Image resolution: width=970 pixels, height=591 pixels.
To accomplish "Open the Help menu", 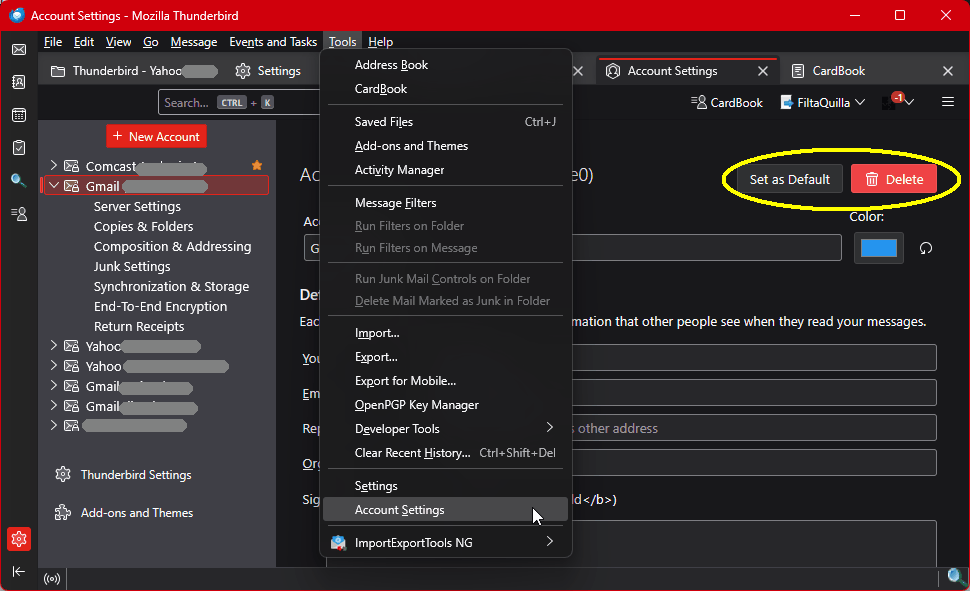I will [x=380, y=41].
